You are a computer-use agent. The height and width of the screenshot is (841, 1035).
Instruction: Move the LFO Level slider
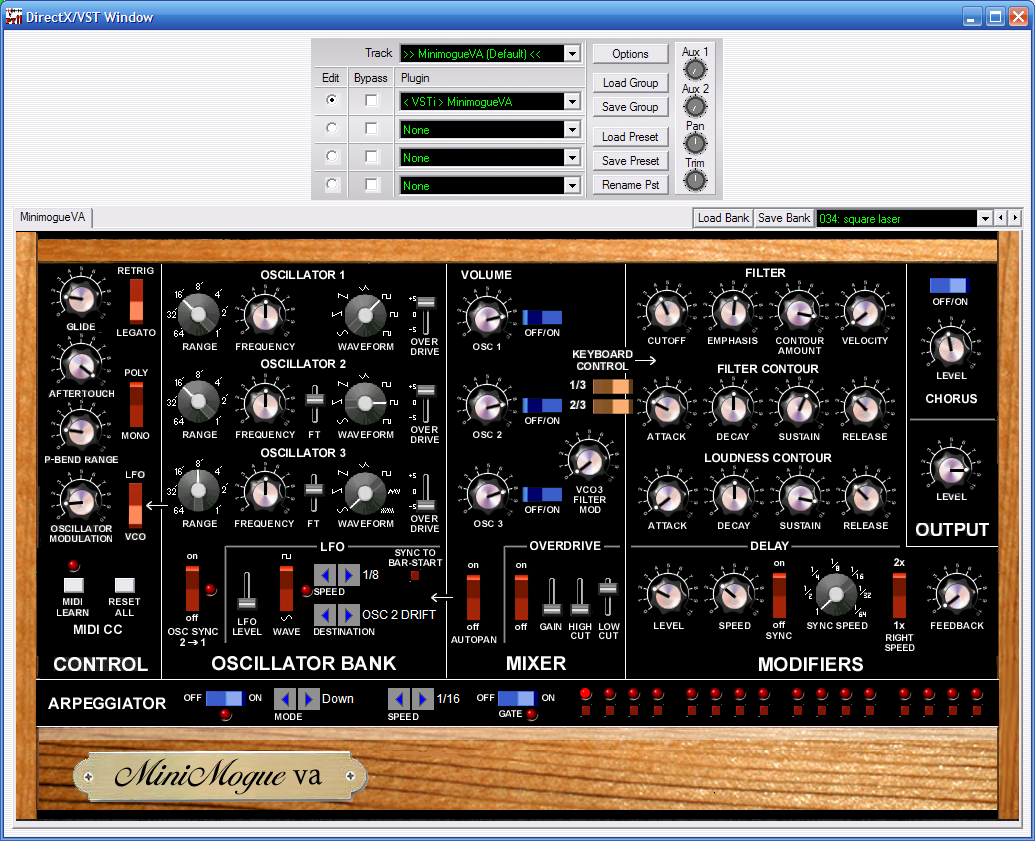click(247, 603)
